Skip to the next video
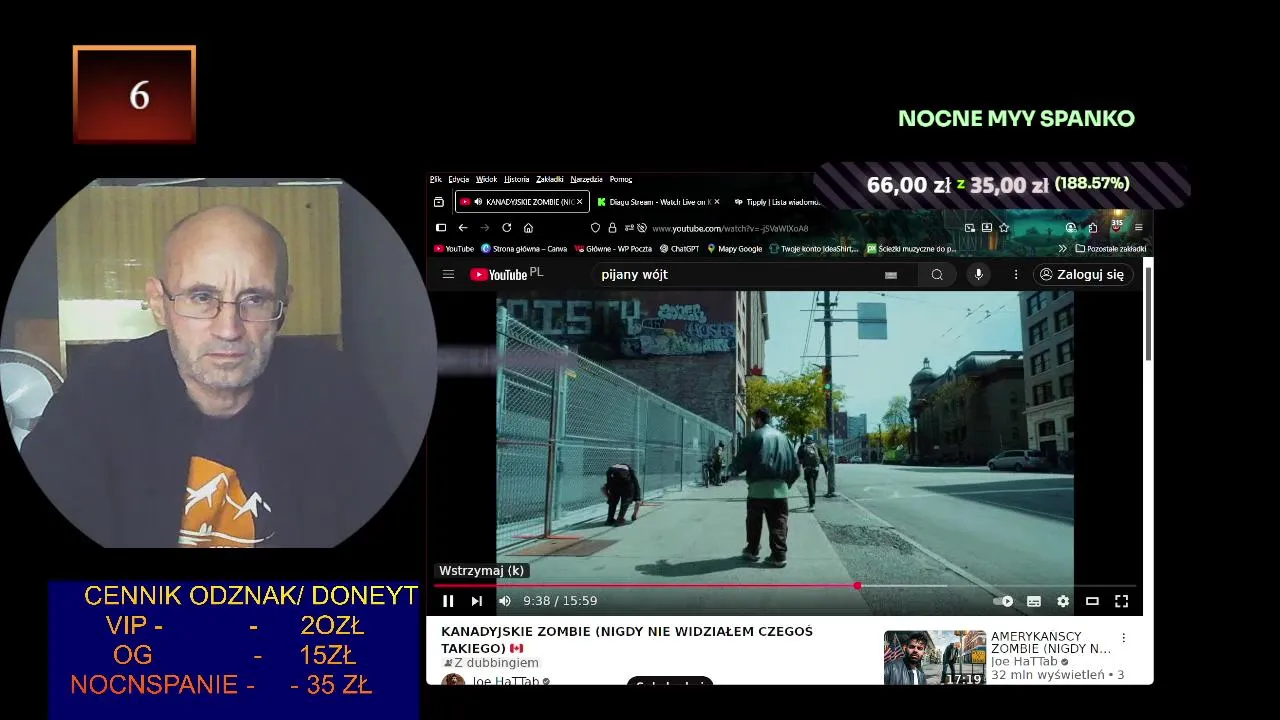 [477, 601]
